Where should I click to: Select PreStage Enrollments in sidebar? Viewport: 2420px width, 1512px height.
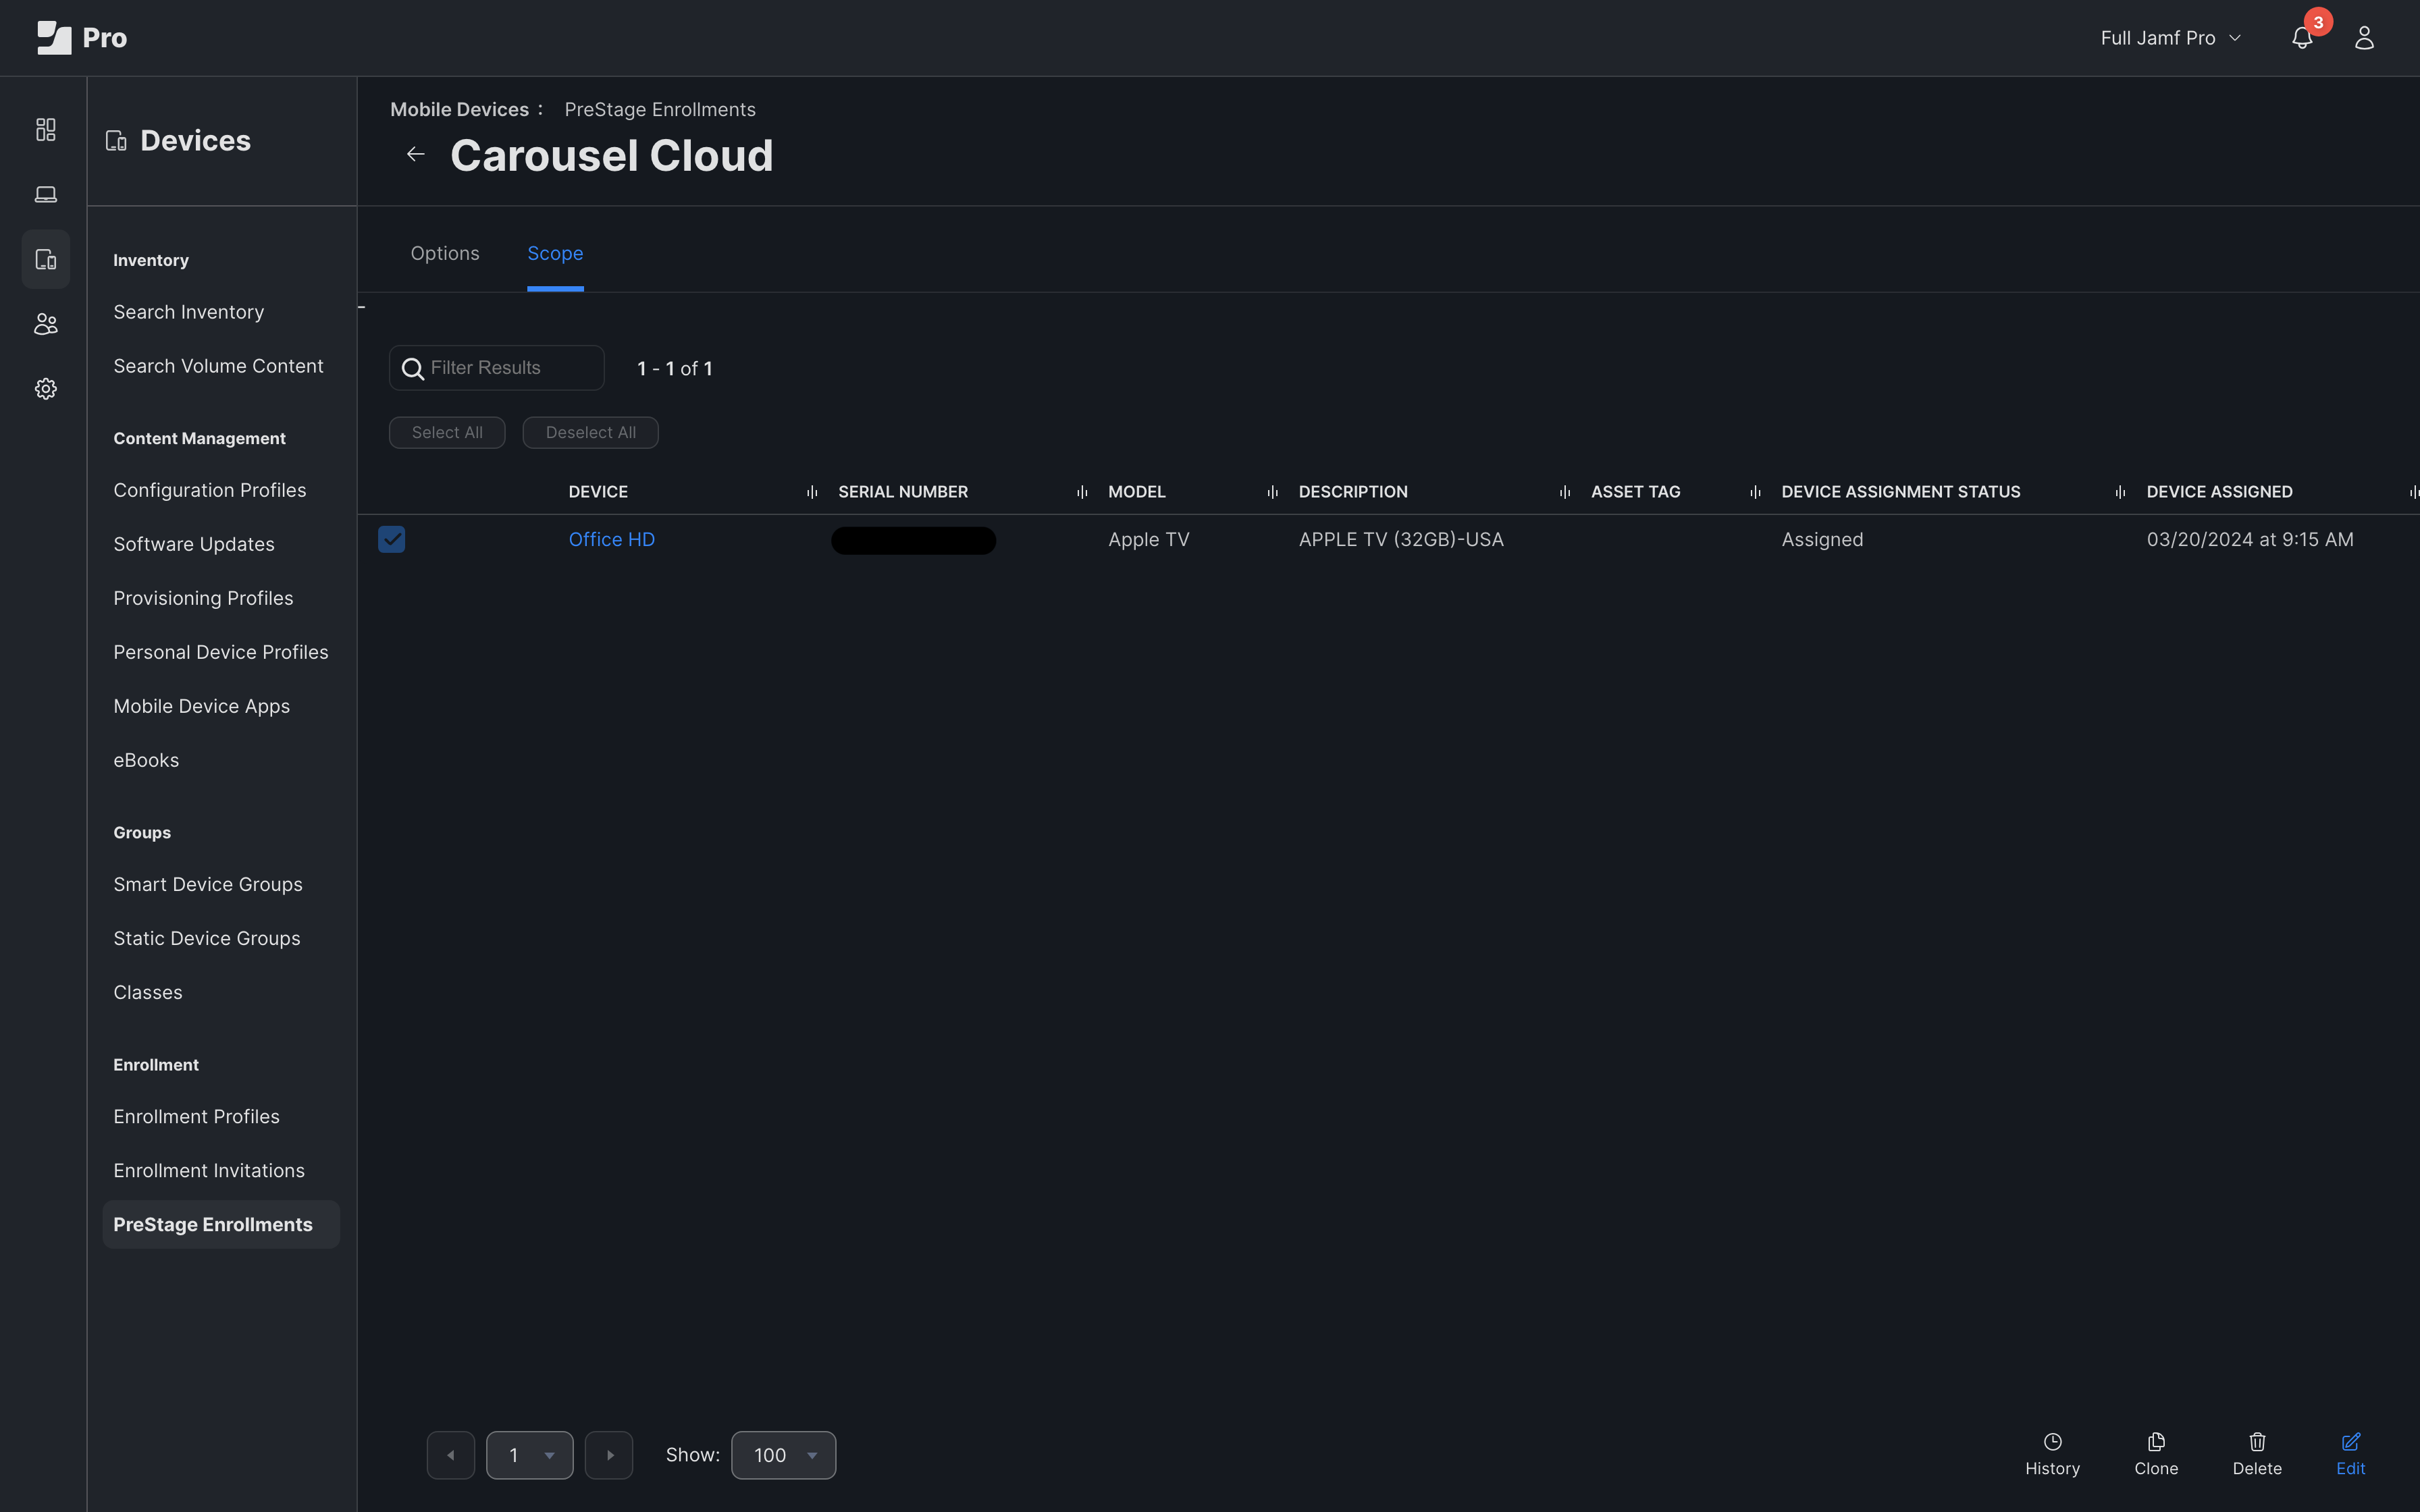click(221, 1224)
